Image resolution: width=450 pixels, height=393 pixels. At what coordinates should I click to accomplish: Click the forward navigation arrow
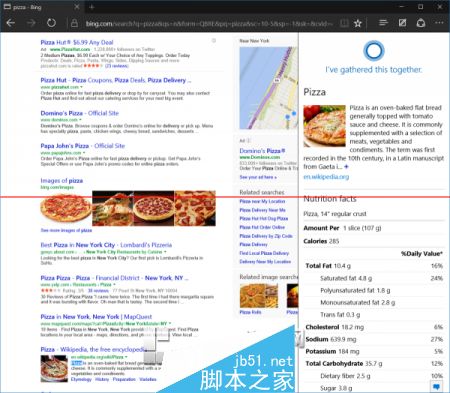click(x=31, y=23)
